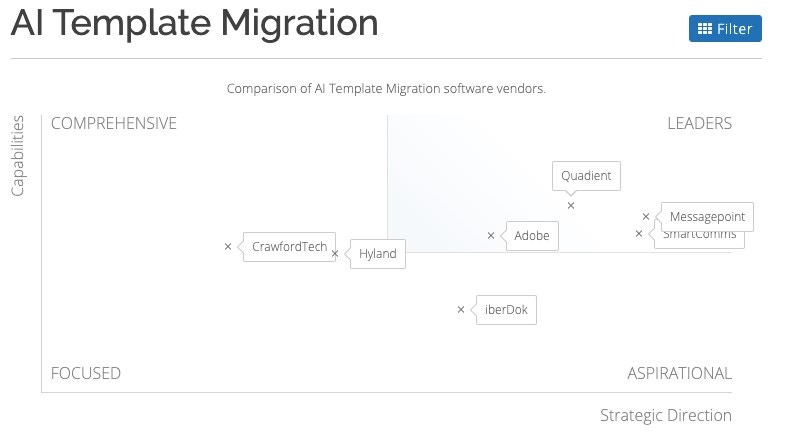Select the iberDok vendor label
This screenshot has width=791, height=446.
coord(506,310)
